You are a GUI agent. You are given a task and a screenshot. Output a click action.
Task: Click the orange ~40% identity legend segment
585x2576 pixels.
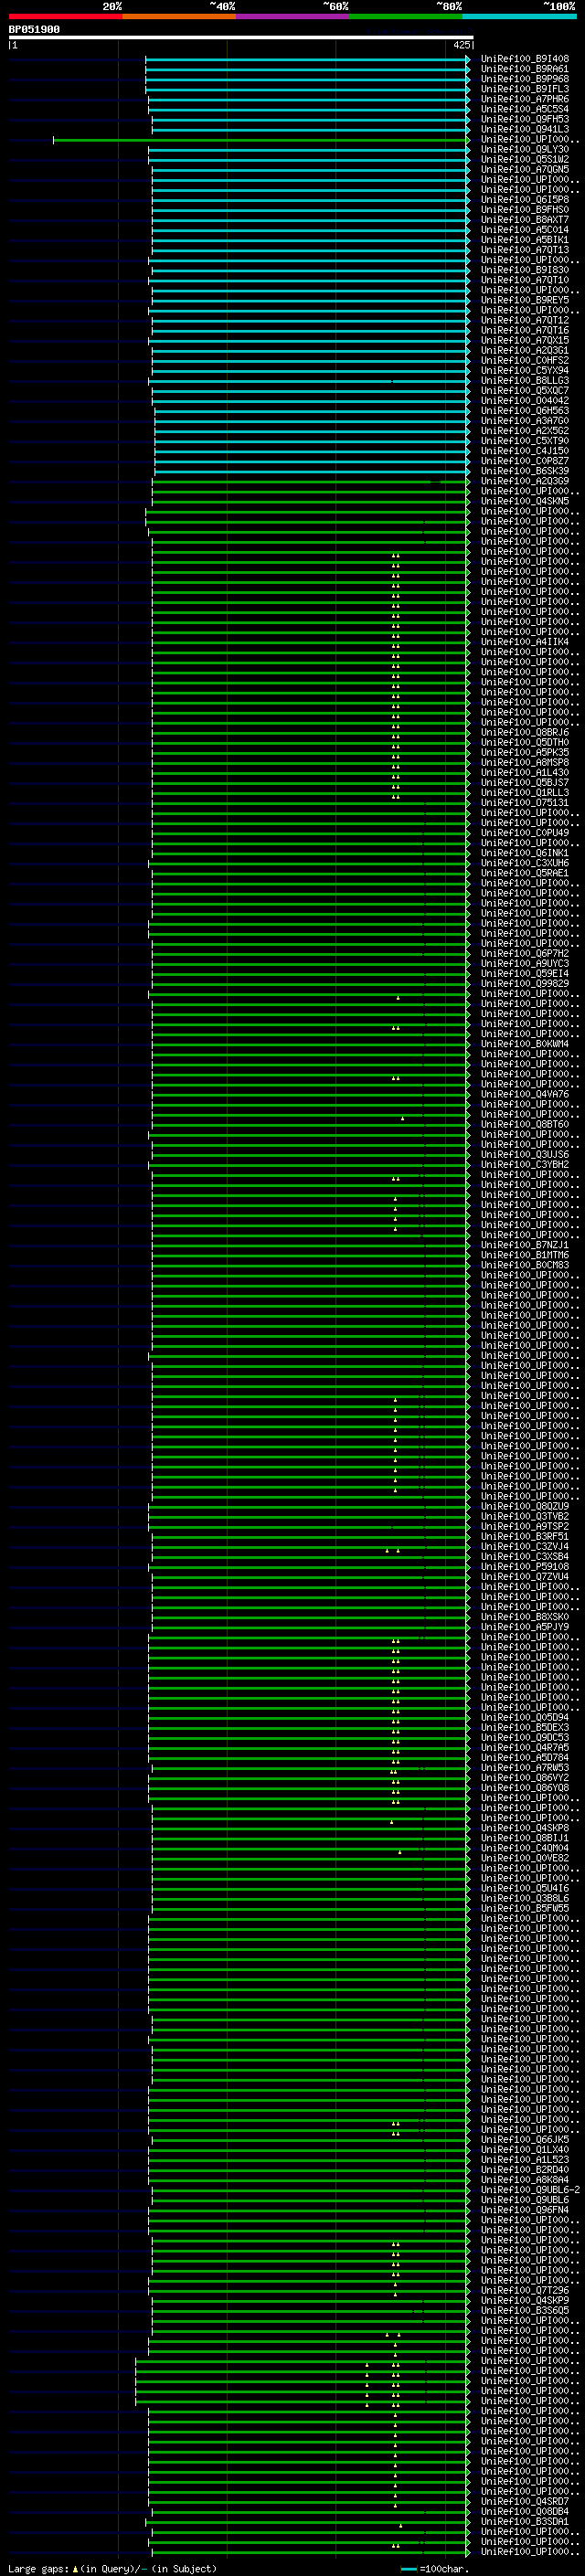coord(179,16)
